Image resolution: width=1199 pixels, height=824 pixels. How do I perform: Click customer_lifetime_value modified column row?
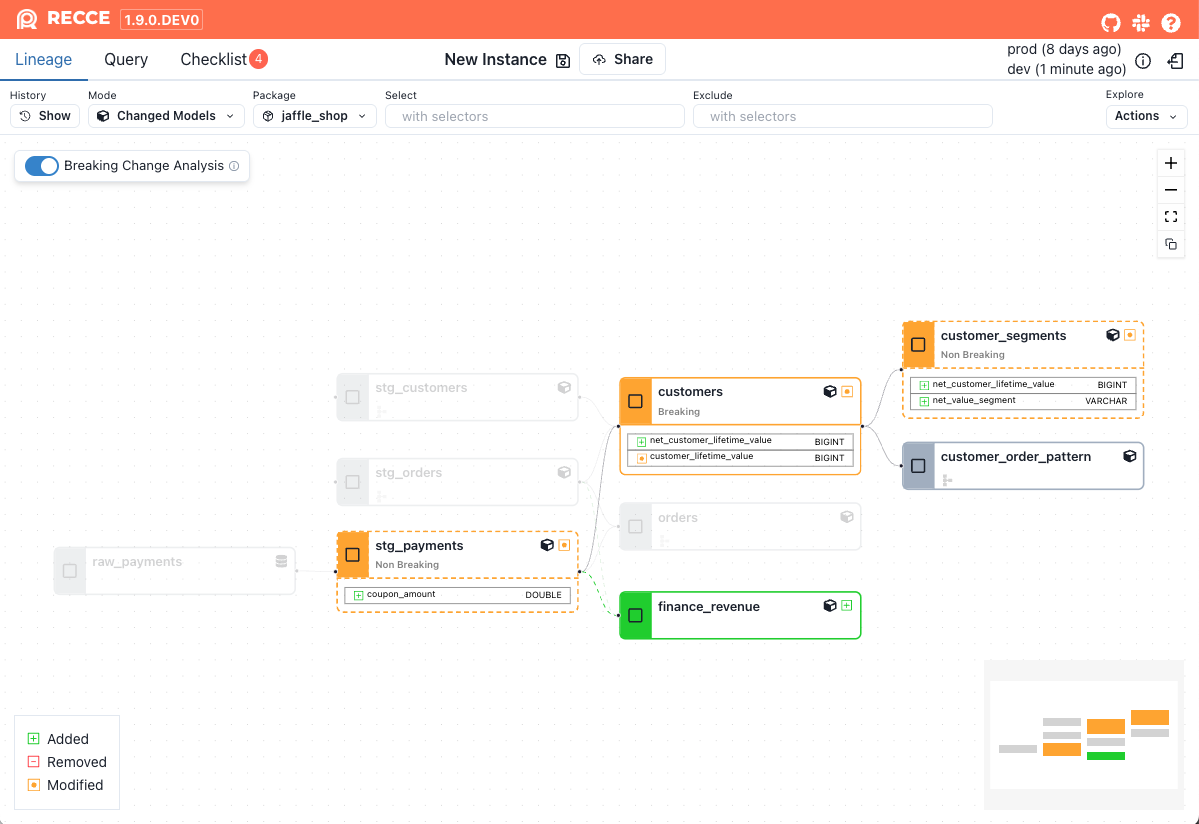740,457
